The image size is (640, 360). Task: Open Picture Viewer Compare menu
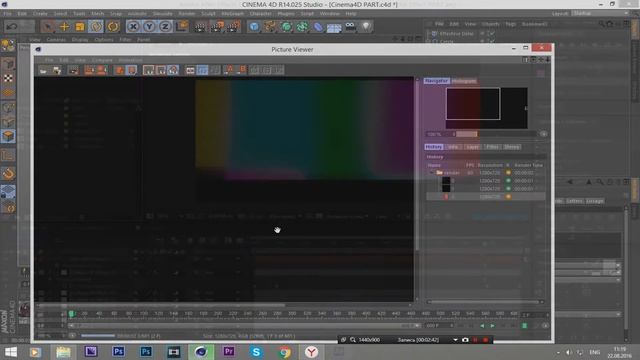tap(102, 60)
